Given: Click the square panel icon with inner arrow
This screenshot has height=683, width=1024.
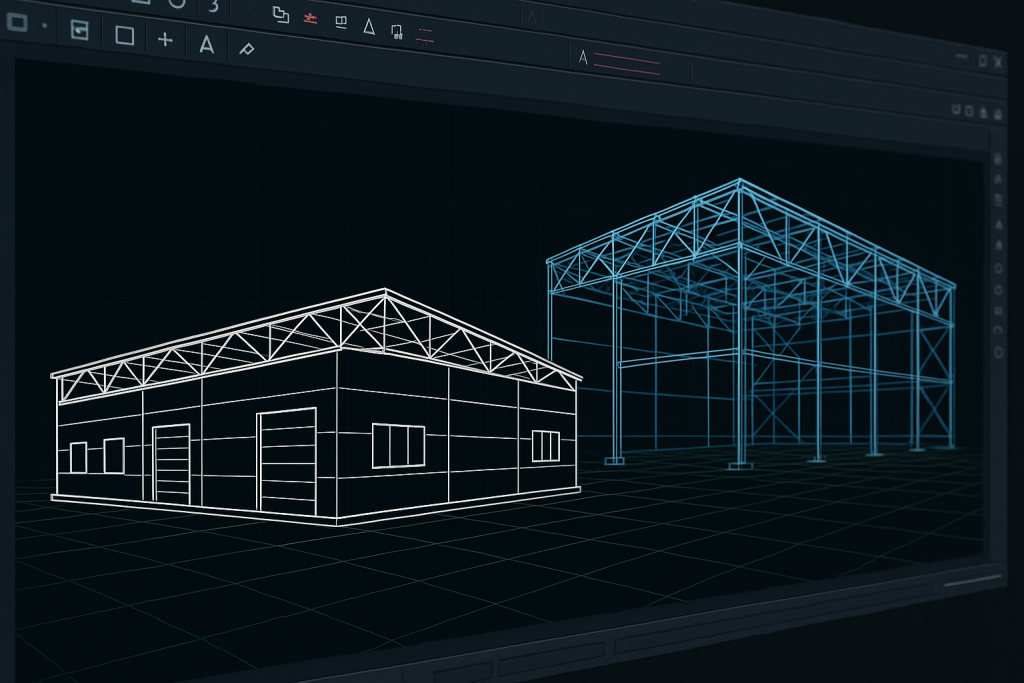Looking at the screenshot, I should [80, 30].
